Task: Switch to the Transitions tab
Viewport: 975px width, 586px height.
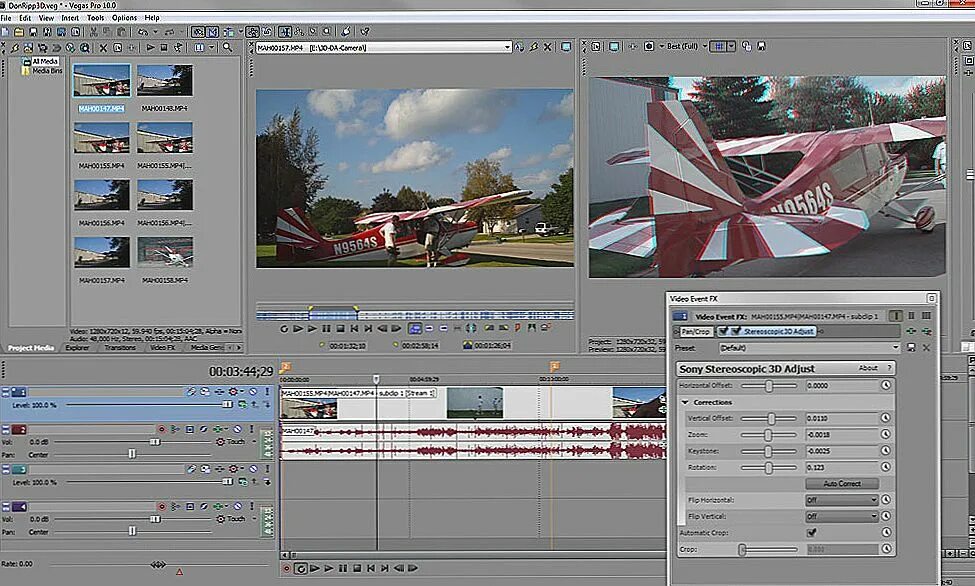Action: [119, 348]
